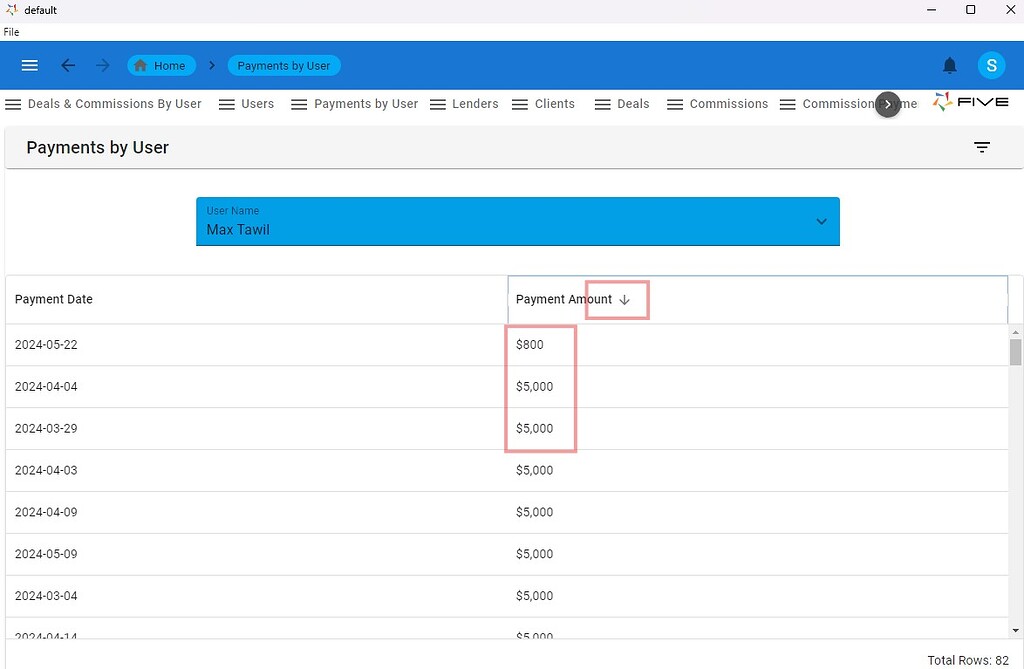The width and height of the screenshot is (1024, 669).
Task: Click the Payments by User breadcrumb
Action: tap(283, 65)
